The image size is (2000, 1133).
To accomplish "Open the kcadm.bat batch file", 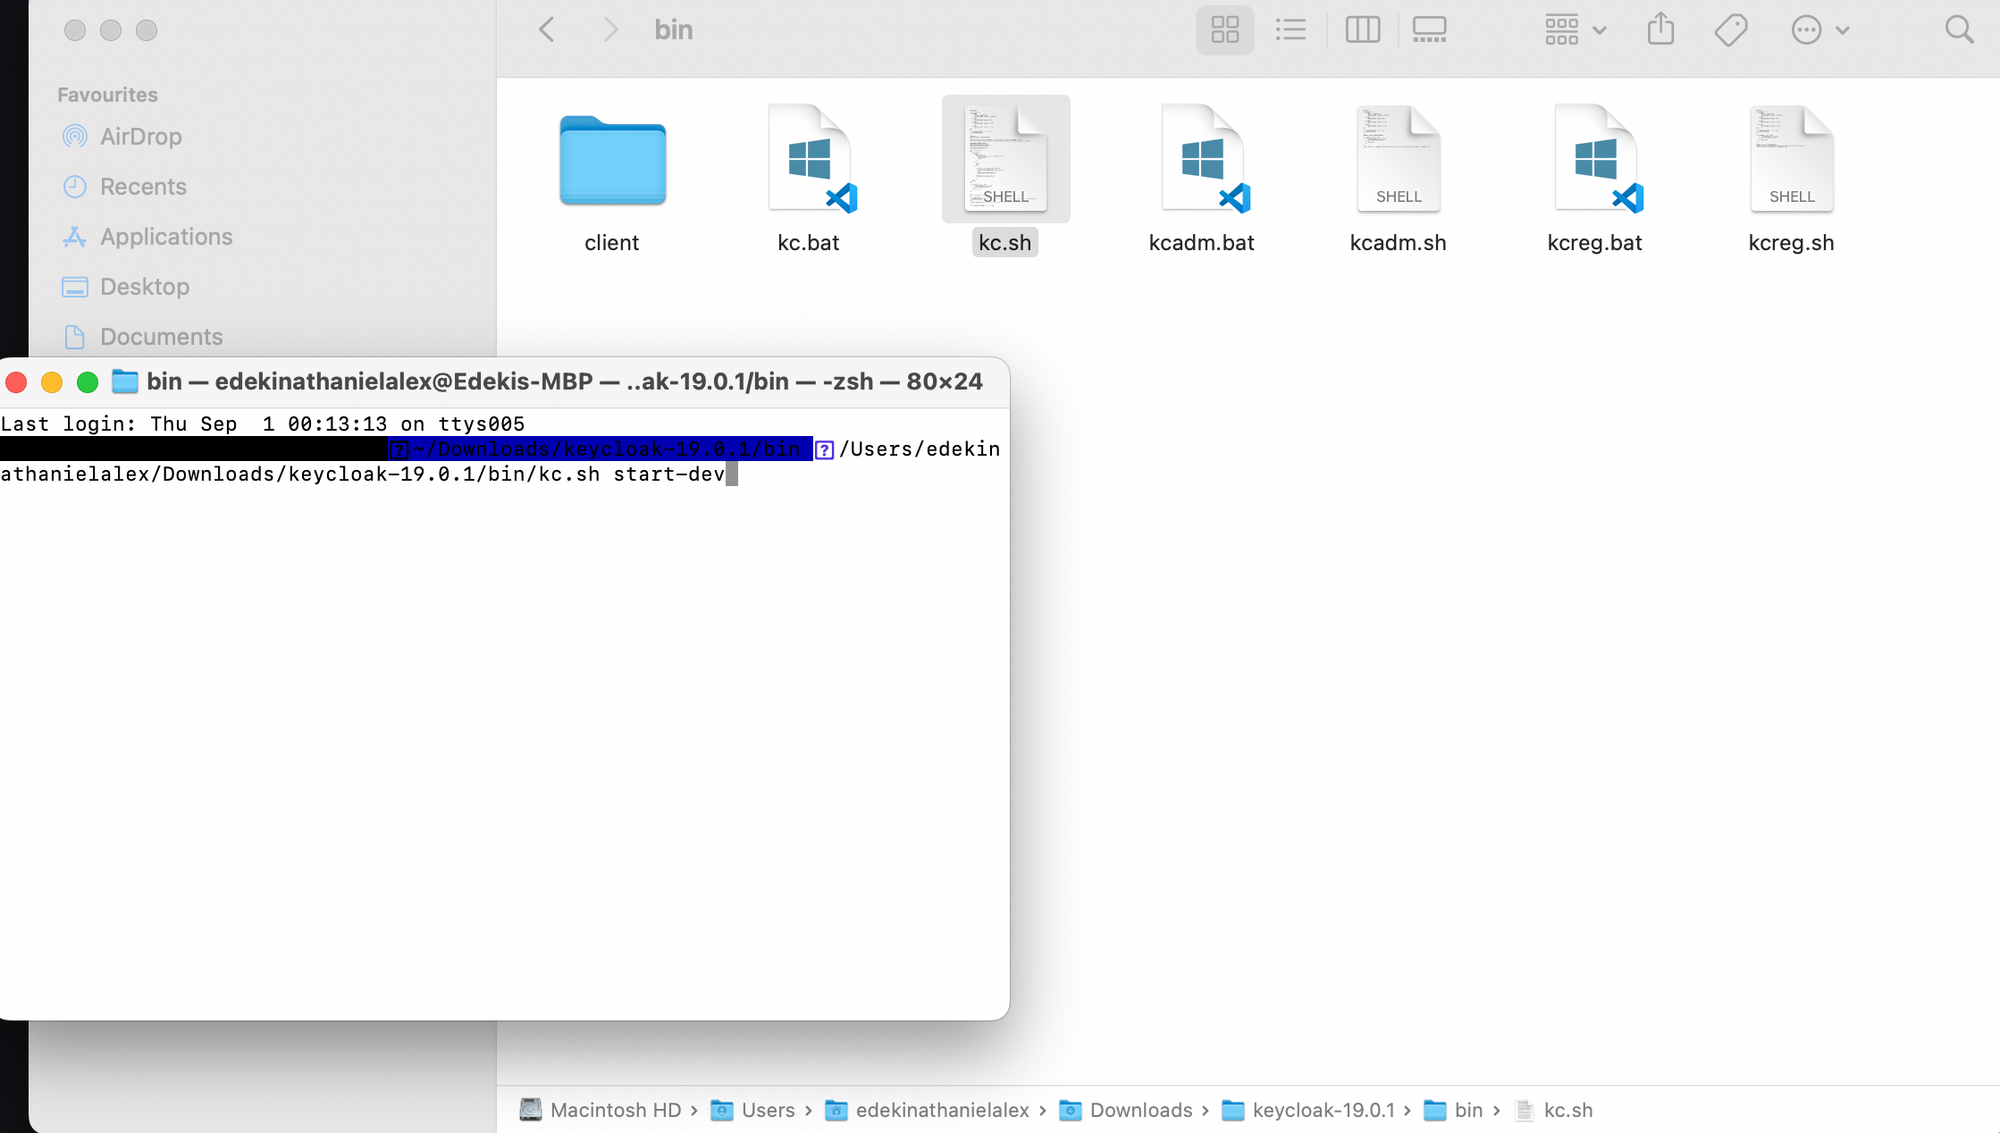I will tap(1202, 174).
